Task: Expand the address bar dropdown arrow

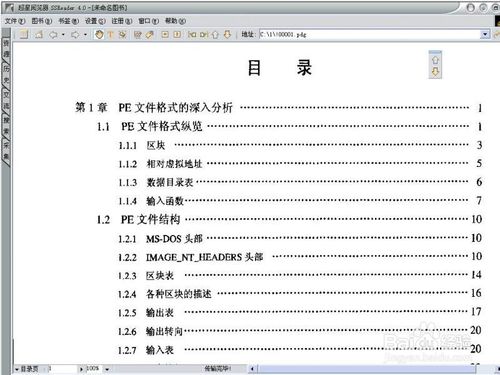Action: (485, 34)
